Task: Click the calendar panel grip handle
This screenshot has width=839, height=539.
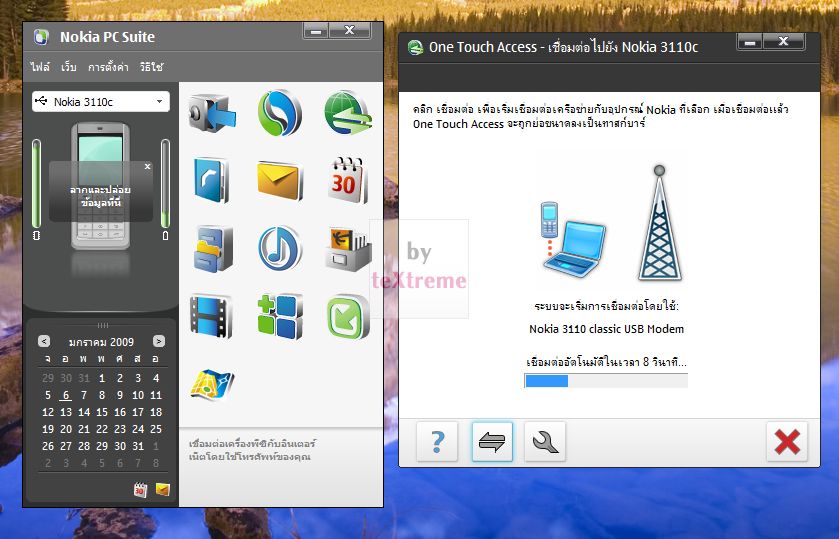Action: point(103,325)
